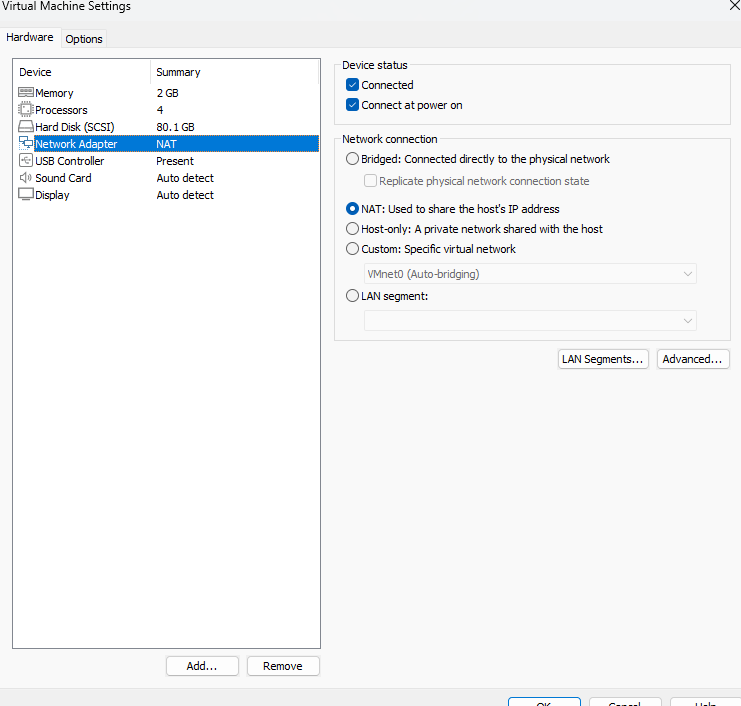Select the Bridged network radio button
Screen dimensions: 741x706
click(352, 159)
